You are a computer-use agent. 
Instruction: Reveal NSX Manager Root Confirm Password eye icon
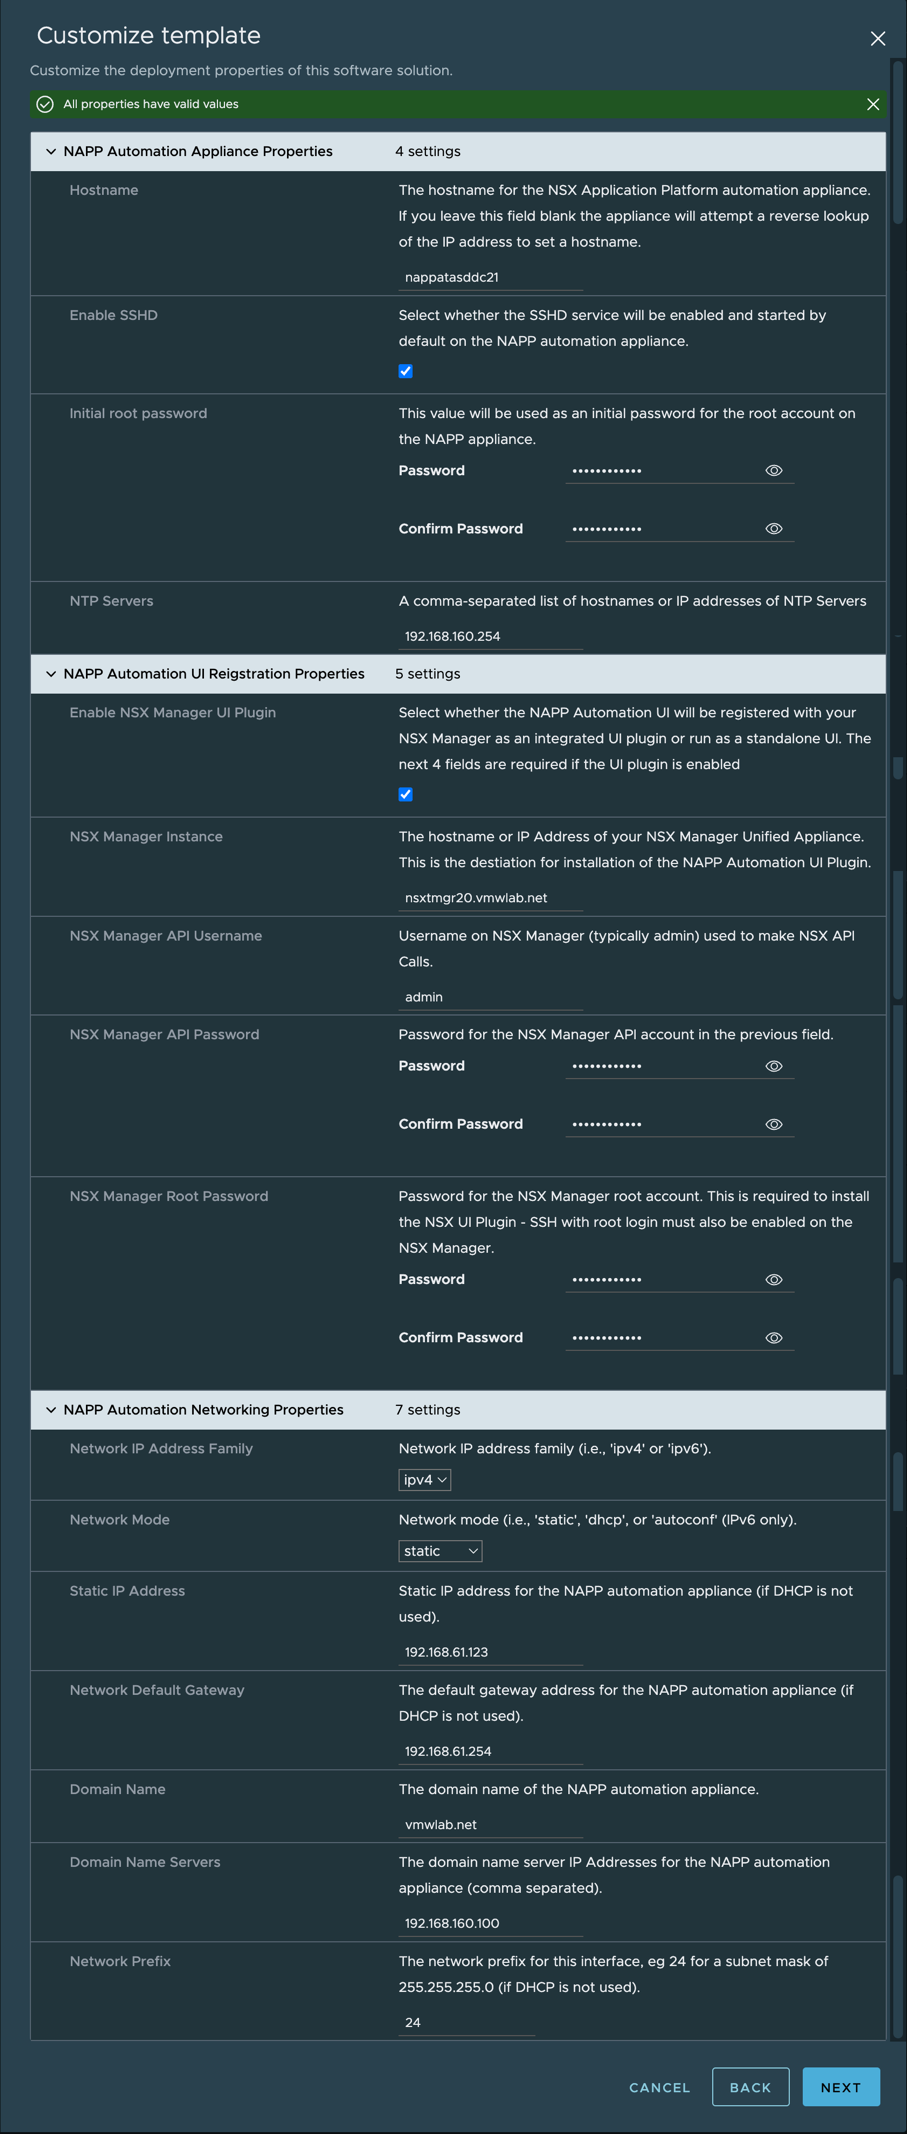coord(774,1338)
